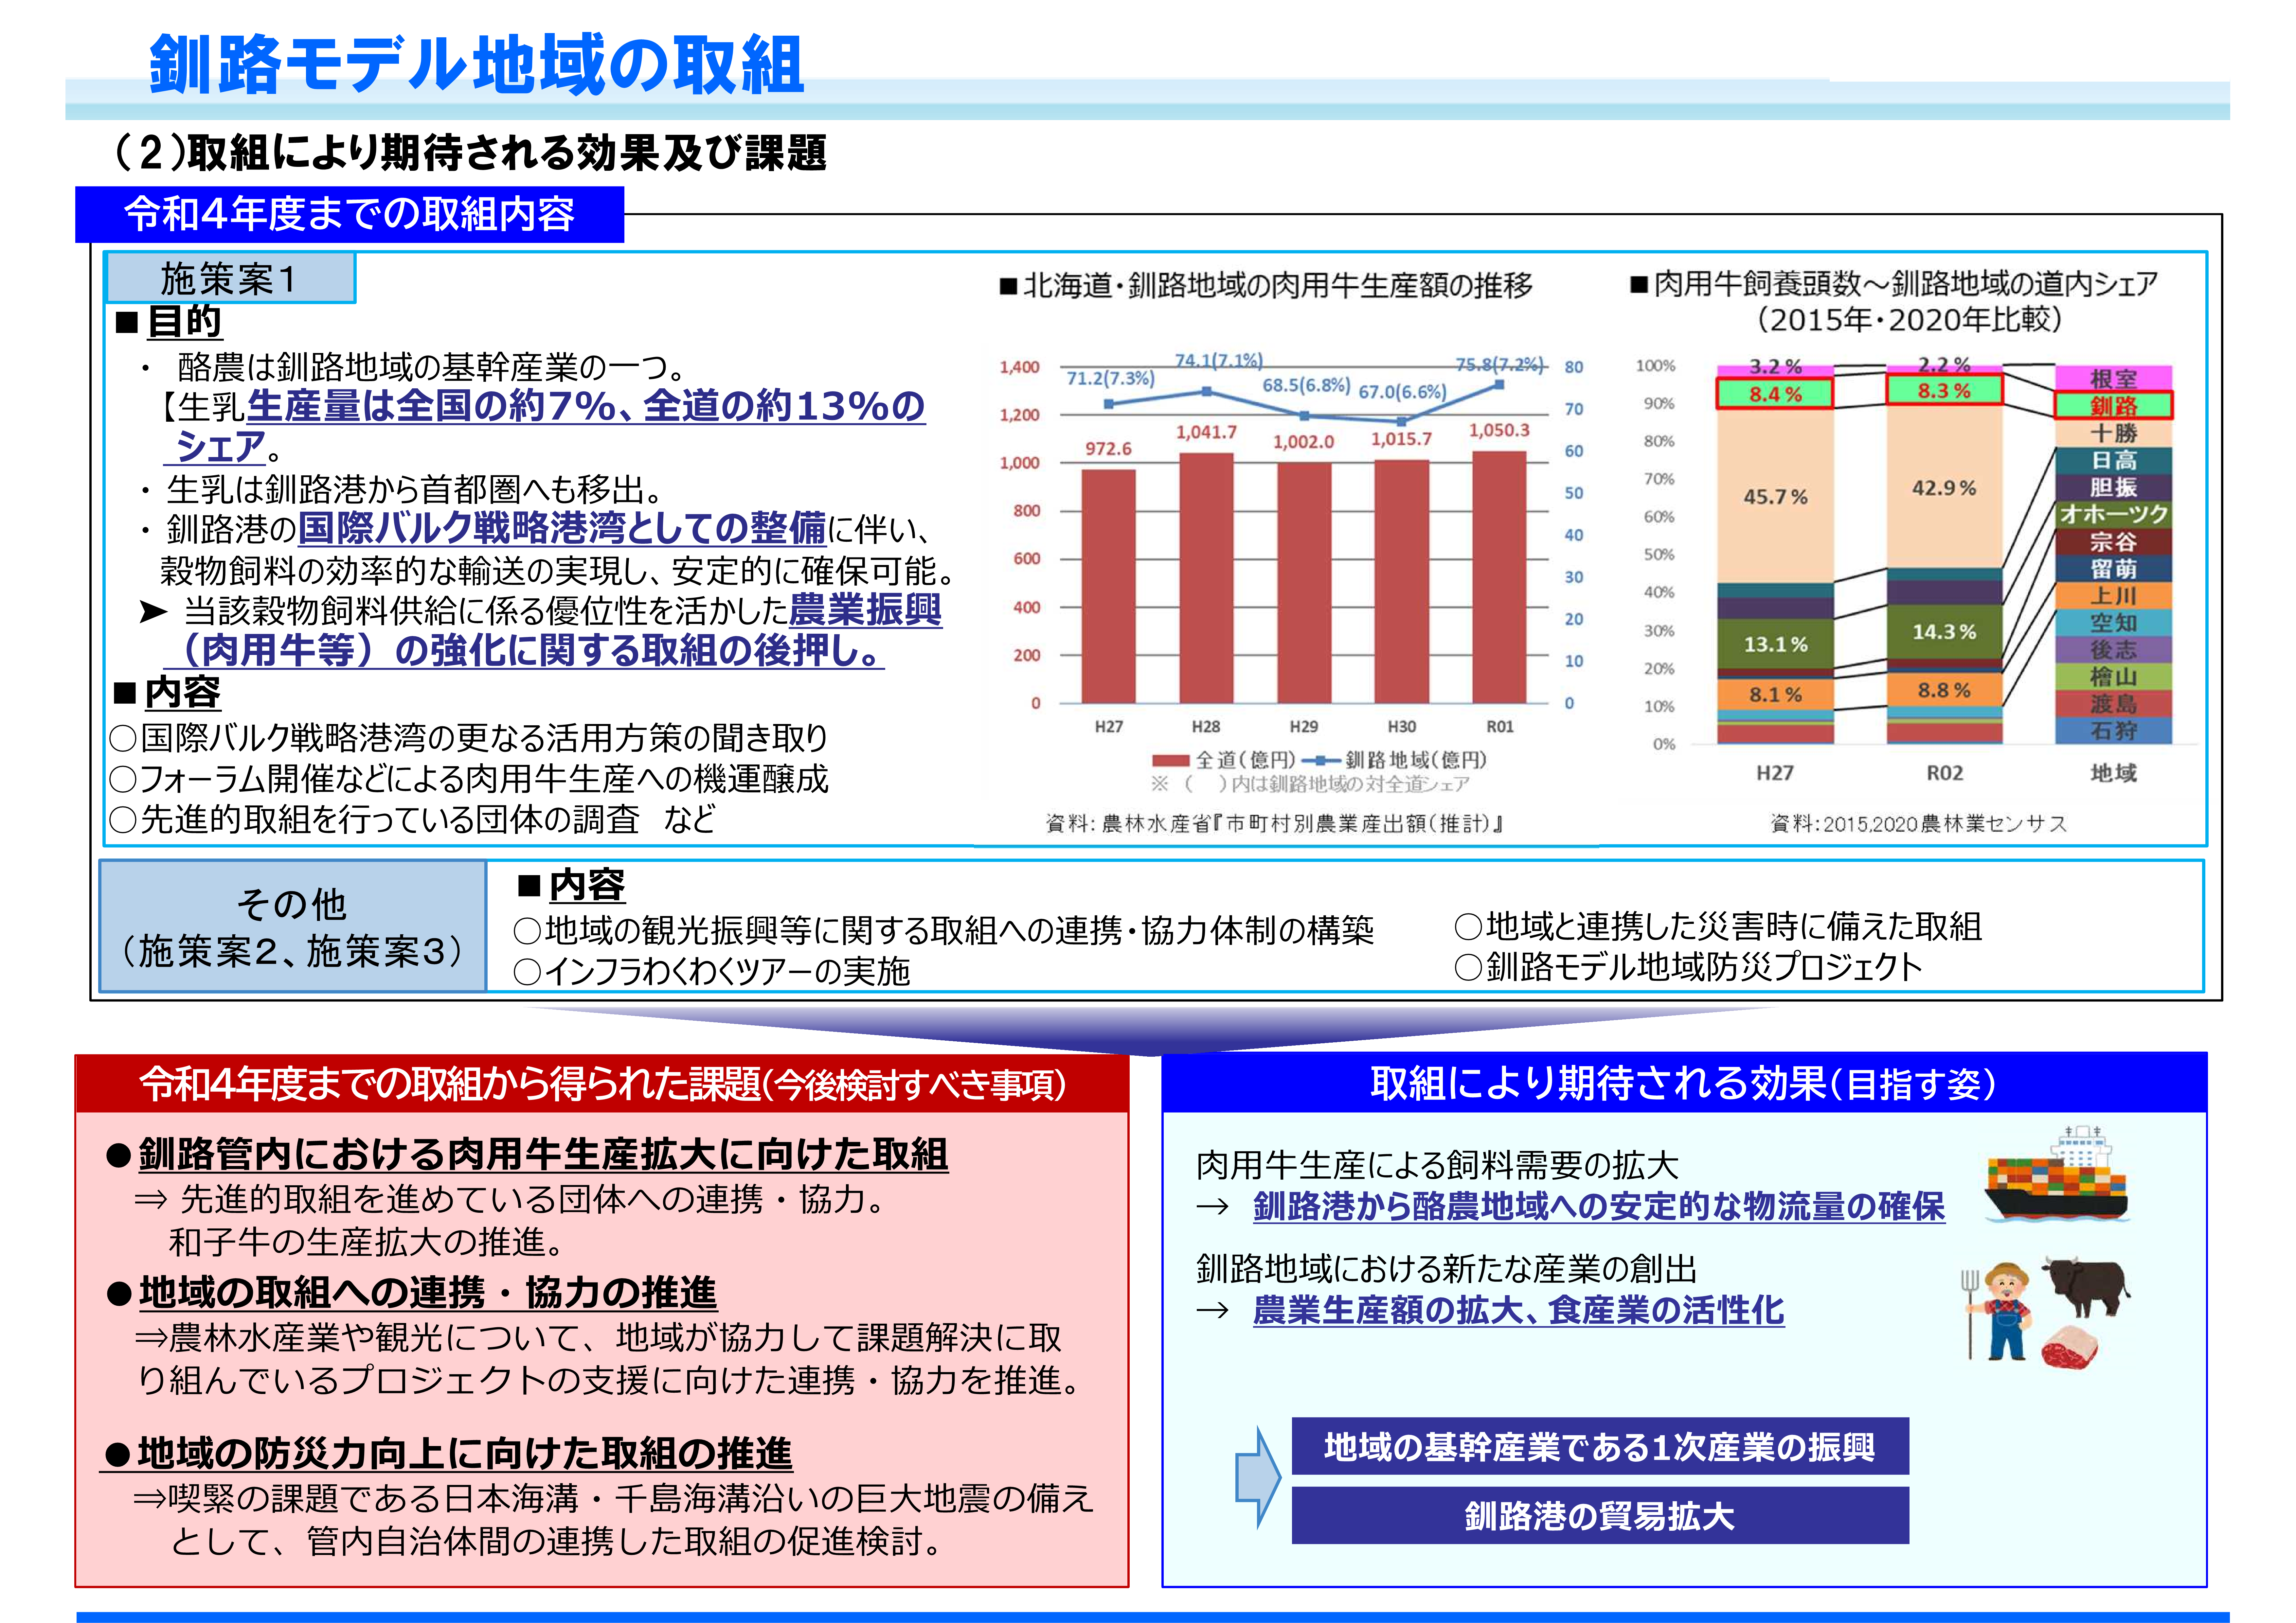Click the 8.3% highlighted segment in R02 column

(1944, 390)
